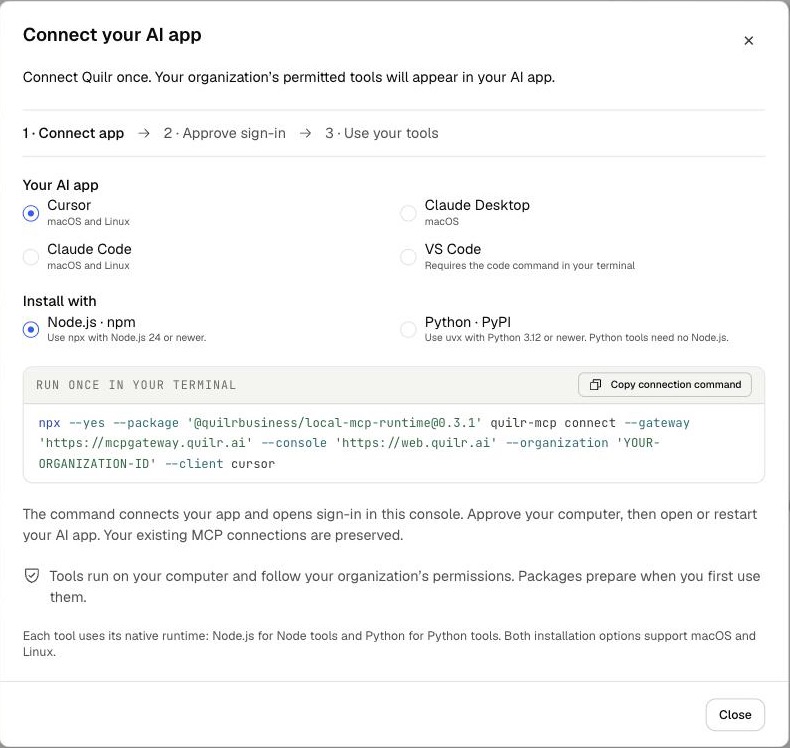Close the dialog with the X icon
The width and height of the screenshot is (790, 748).
coord(748,40)
